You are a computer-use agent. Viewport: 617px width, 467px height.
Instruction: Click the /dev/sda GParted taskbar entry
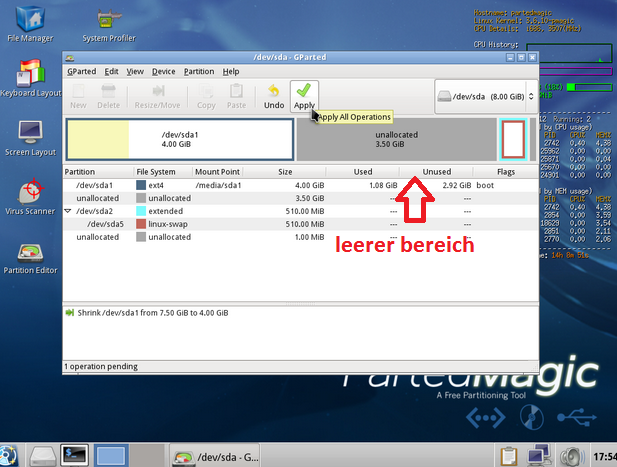click(215, 456)
